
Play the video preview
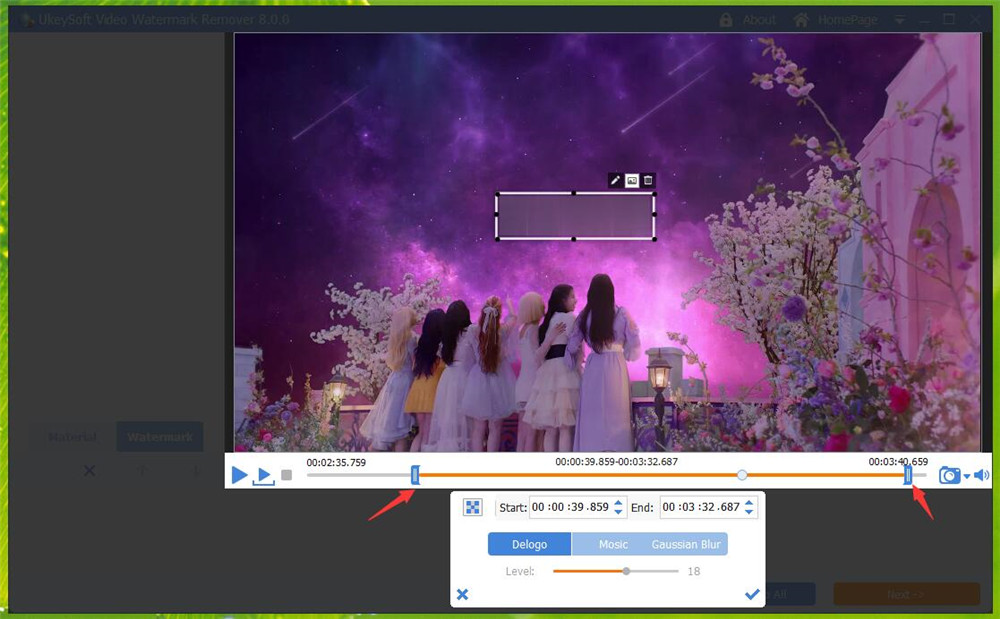pos(239,475)
